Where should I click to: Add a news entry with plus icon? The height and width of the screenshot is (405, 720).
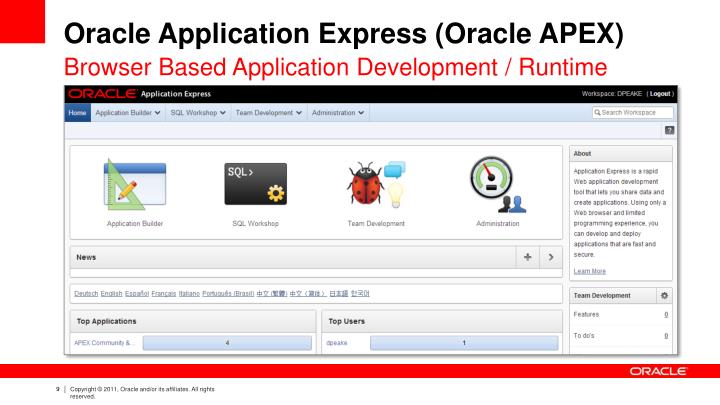click(x=528, y=257)
